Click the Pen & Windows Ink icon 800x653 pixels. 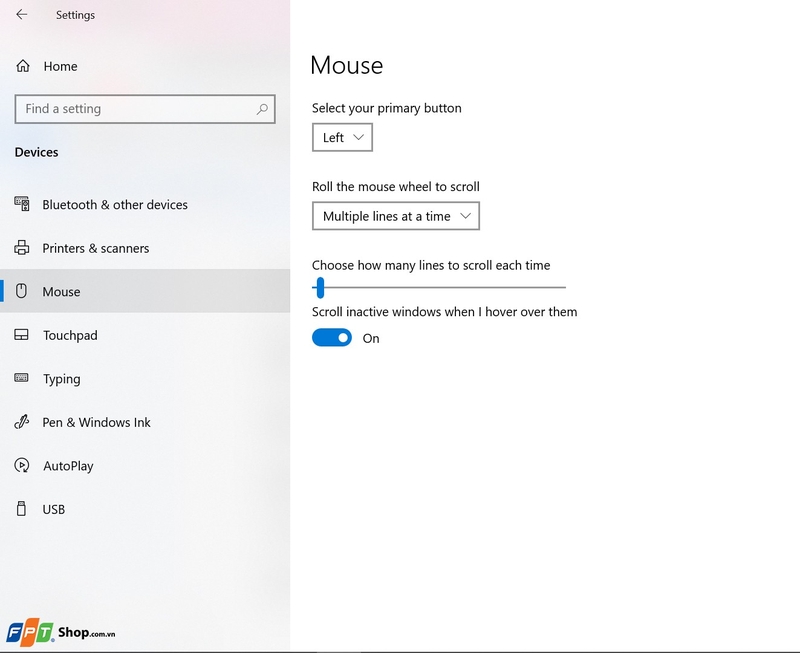(21, 422)
